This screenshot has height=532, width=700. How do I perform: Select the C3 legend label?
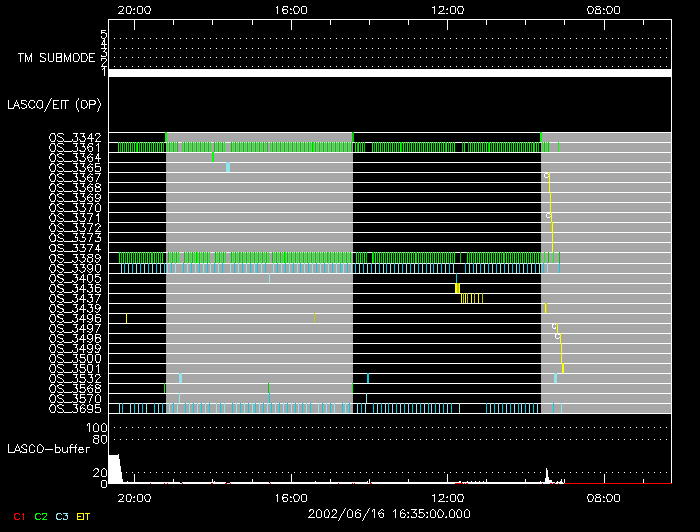point(64,516)
